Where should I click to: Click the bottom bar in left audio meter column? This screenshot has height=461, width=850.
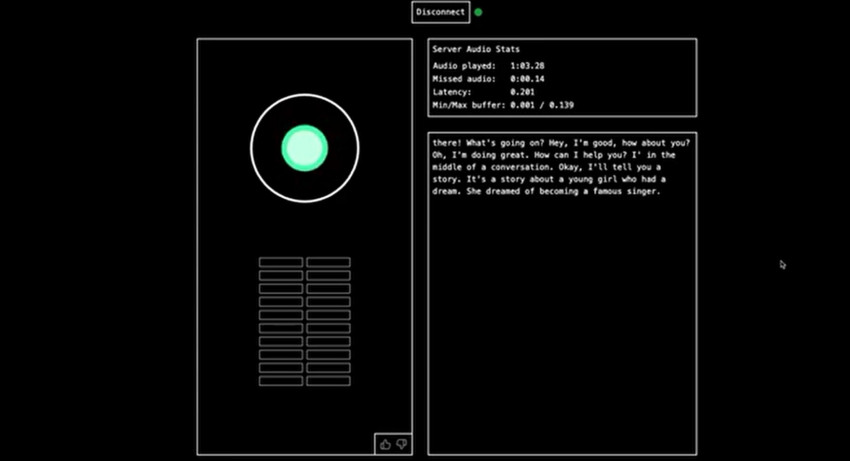pyautogui.click(x=281, y=381)
